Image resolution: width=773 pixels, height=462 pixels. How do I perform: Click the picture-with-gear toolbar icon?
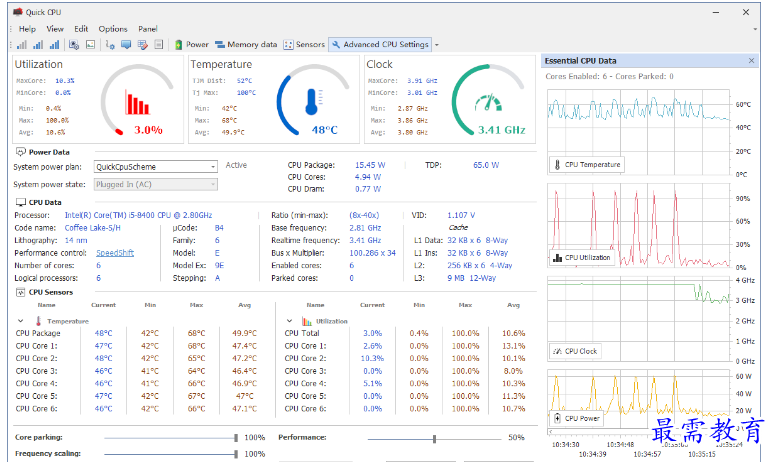pos(74,45)
